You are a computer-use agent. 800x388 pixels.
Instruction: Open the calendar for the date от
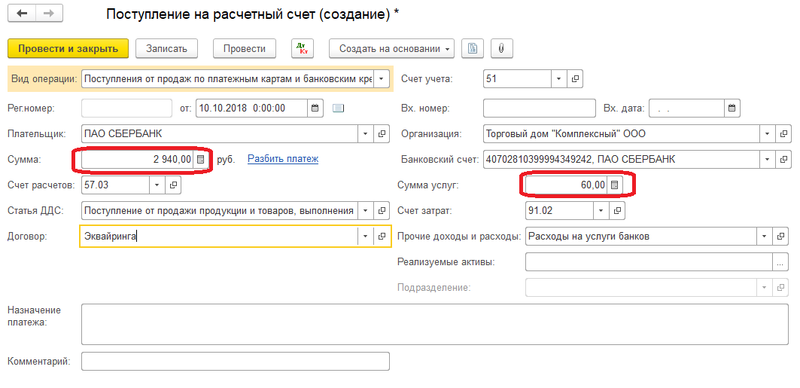(x=315, y=108)
